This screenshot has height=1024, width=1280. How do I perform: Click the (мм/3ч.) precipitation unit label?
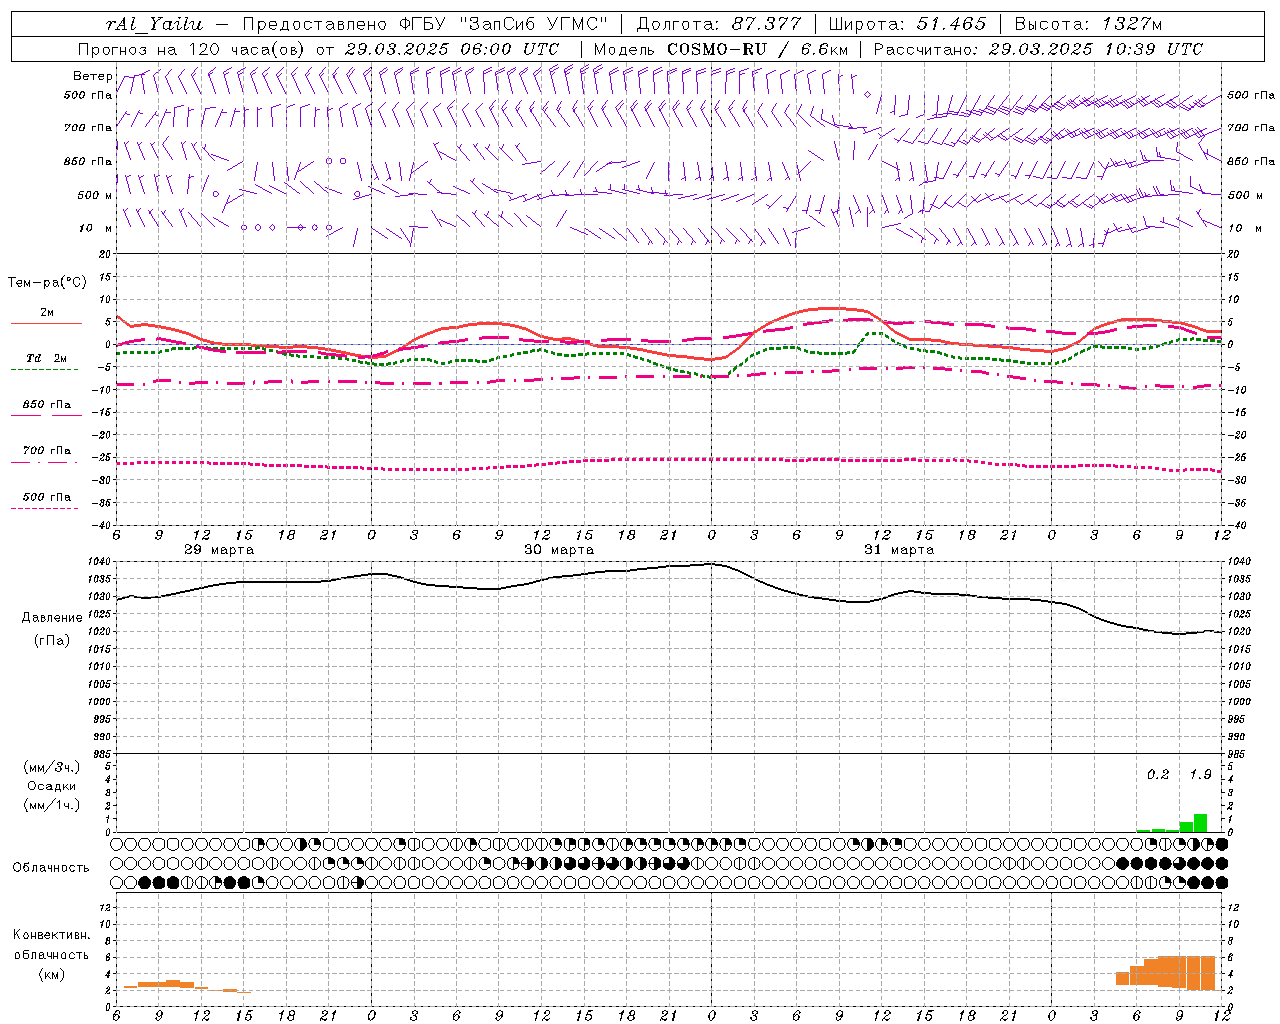(51, 767)
